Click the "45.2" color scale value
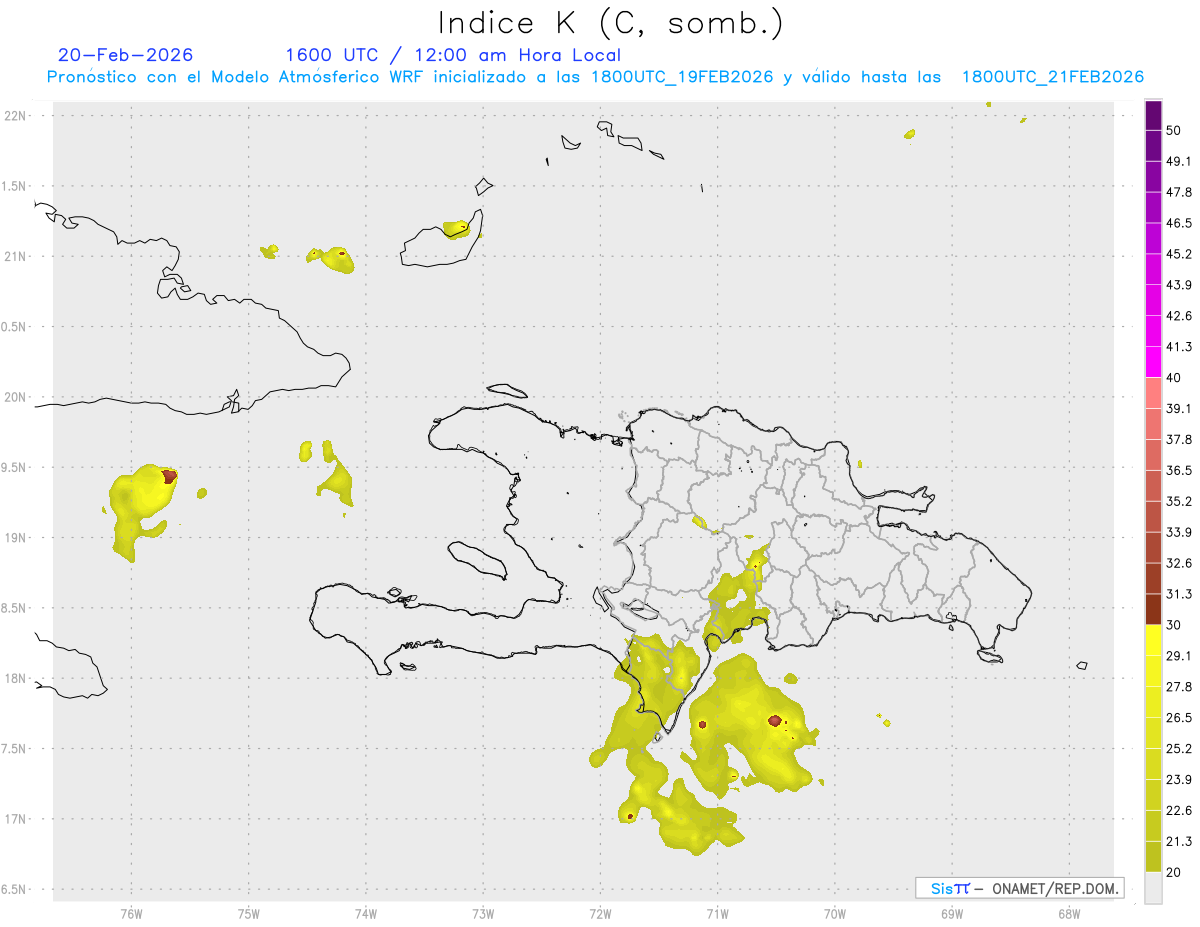 click(x=1179, y=254)
